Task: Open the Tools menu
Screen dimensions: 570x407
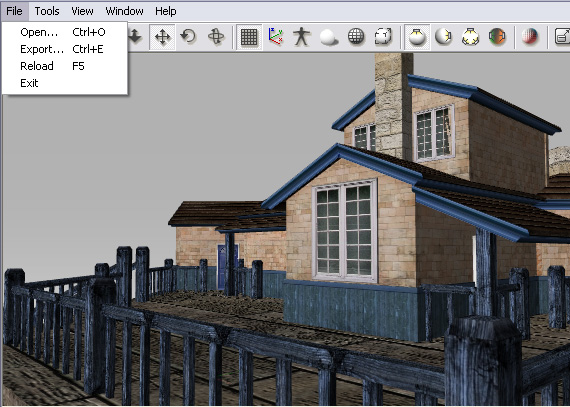Action: tap(47, 11)
